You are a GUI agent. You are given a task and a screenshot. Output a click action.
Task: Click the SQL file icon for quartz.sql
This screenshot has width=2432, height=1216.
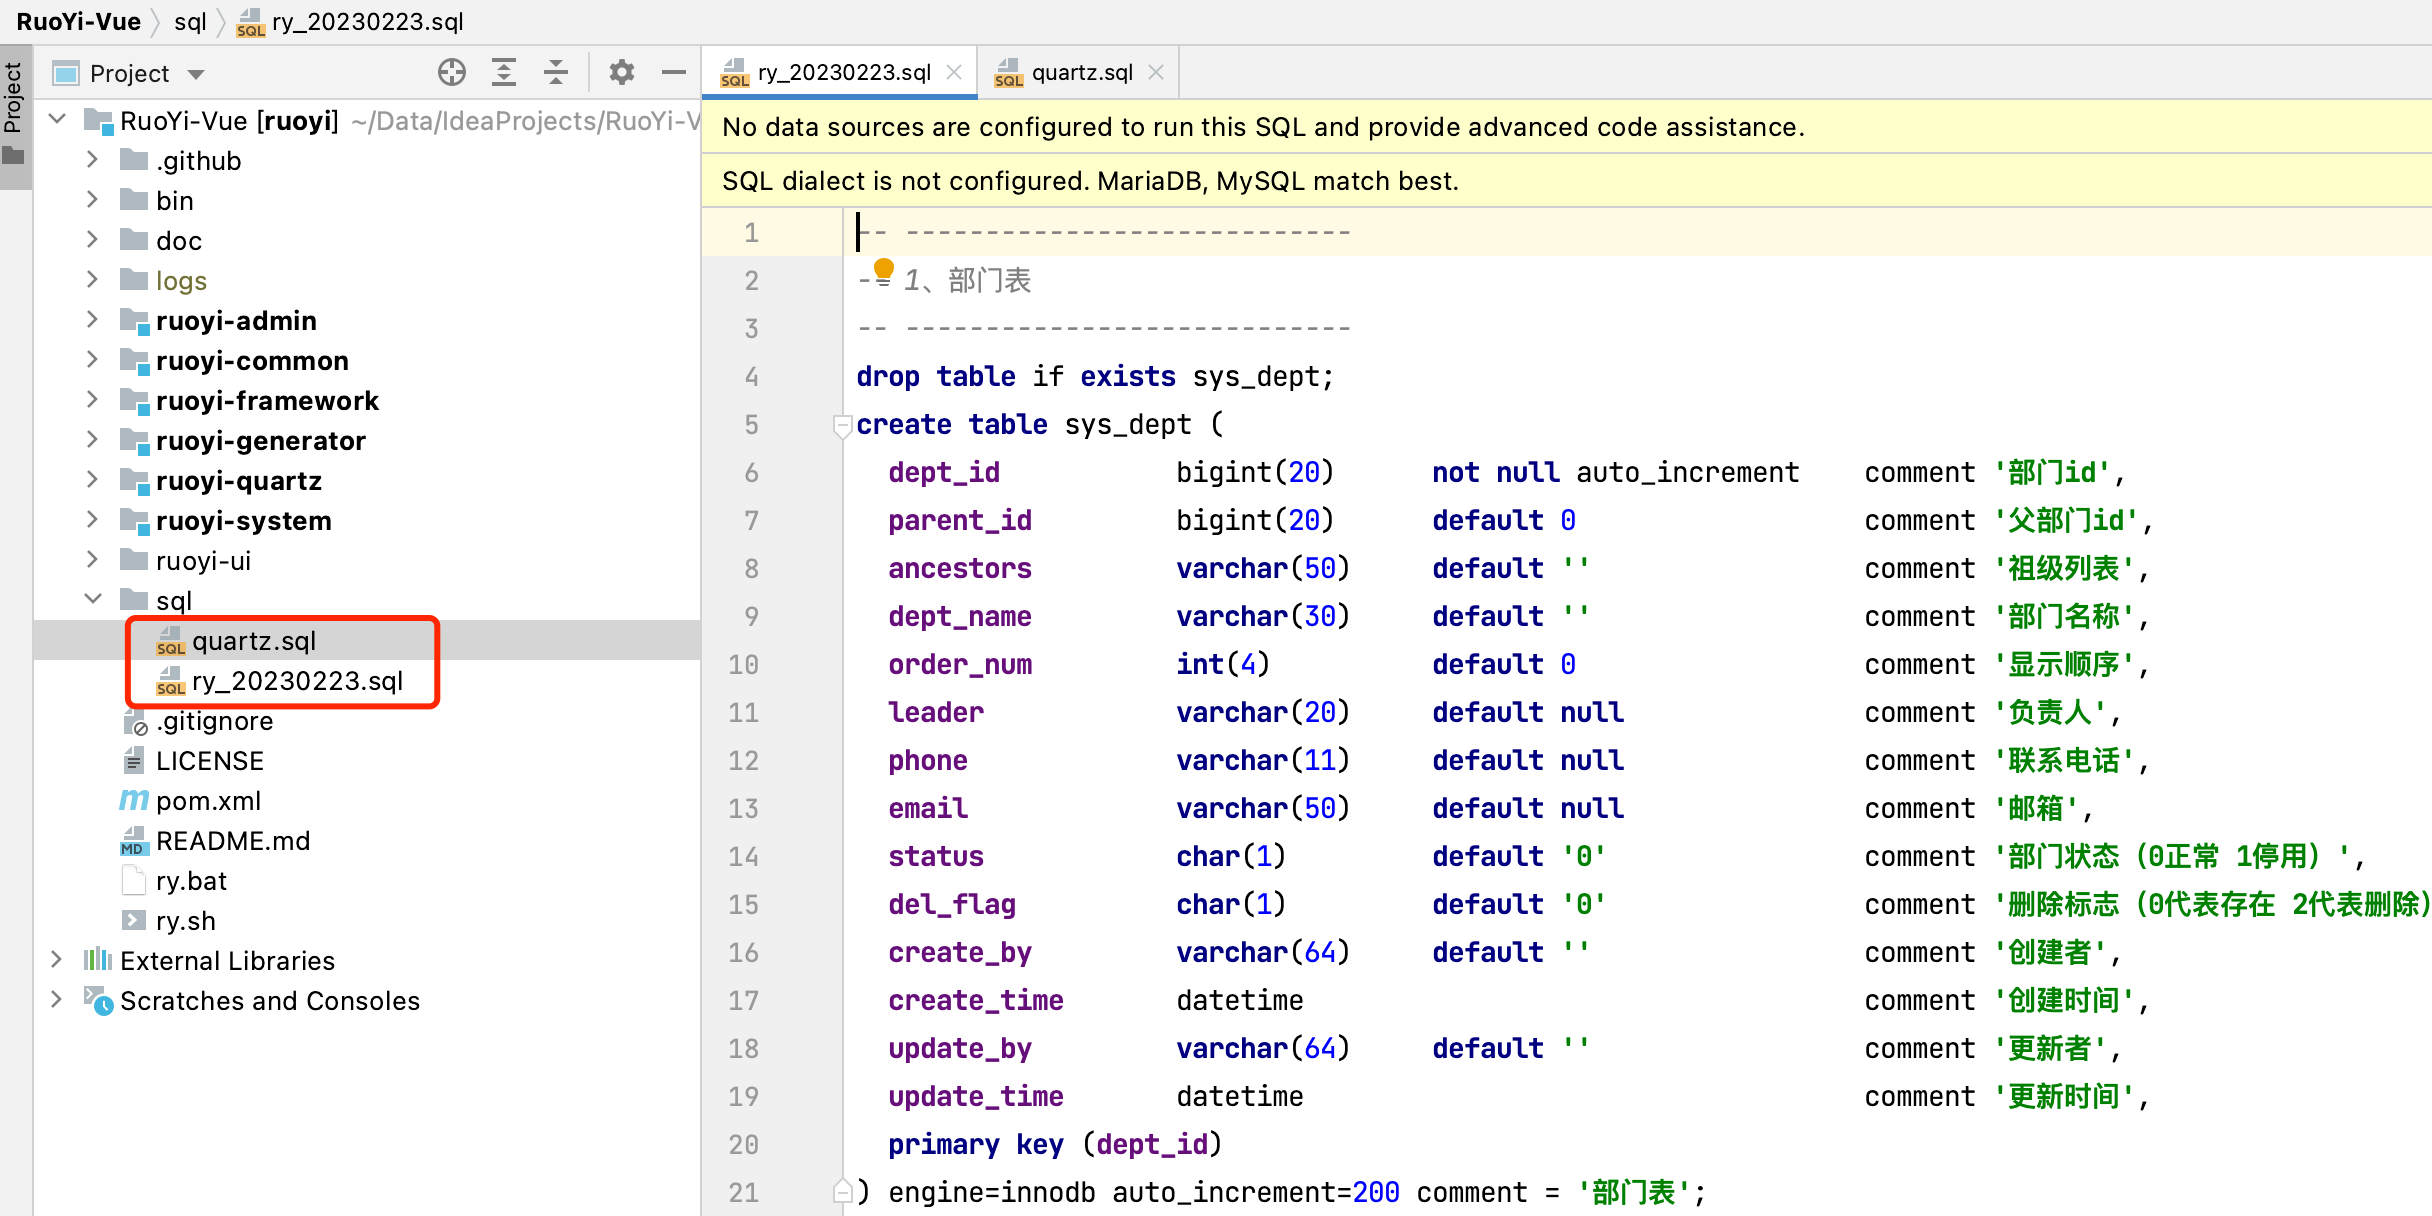168,641
